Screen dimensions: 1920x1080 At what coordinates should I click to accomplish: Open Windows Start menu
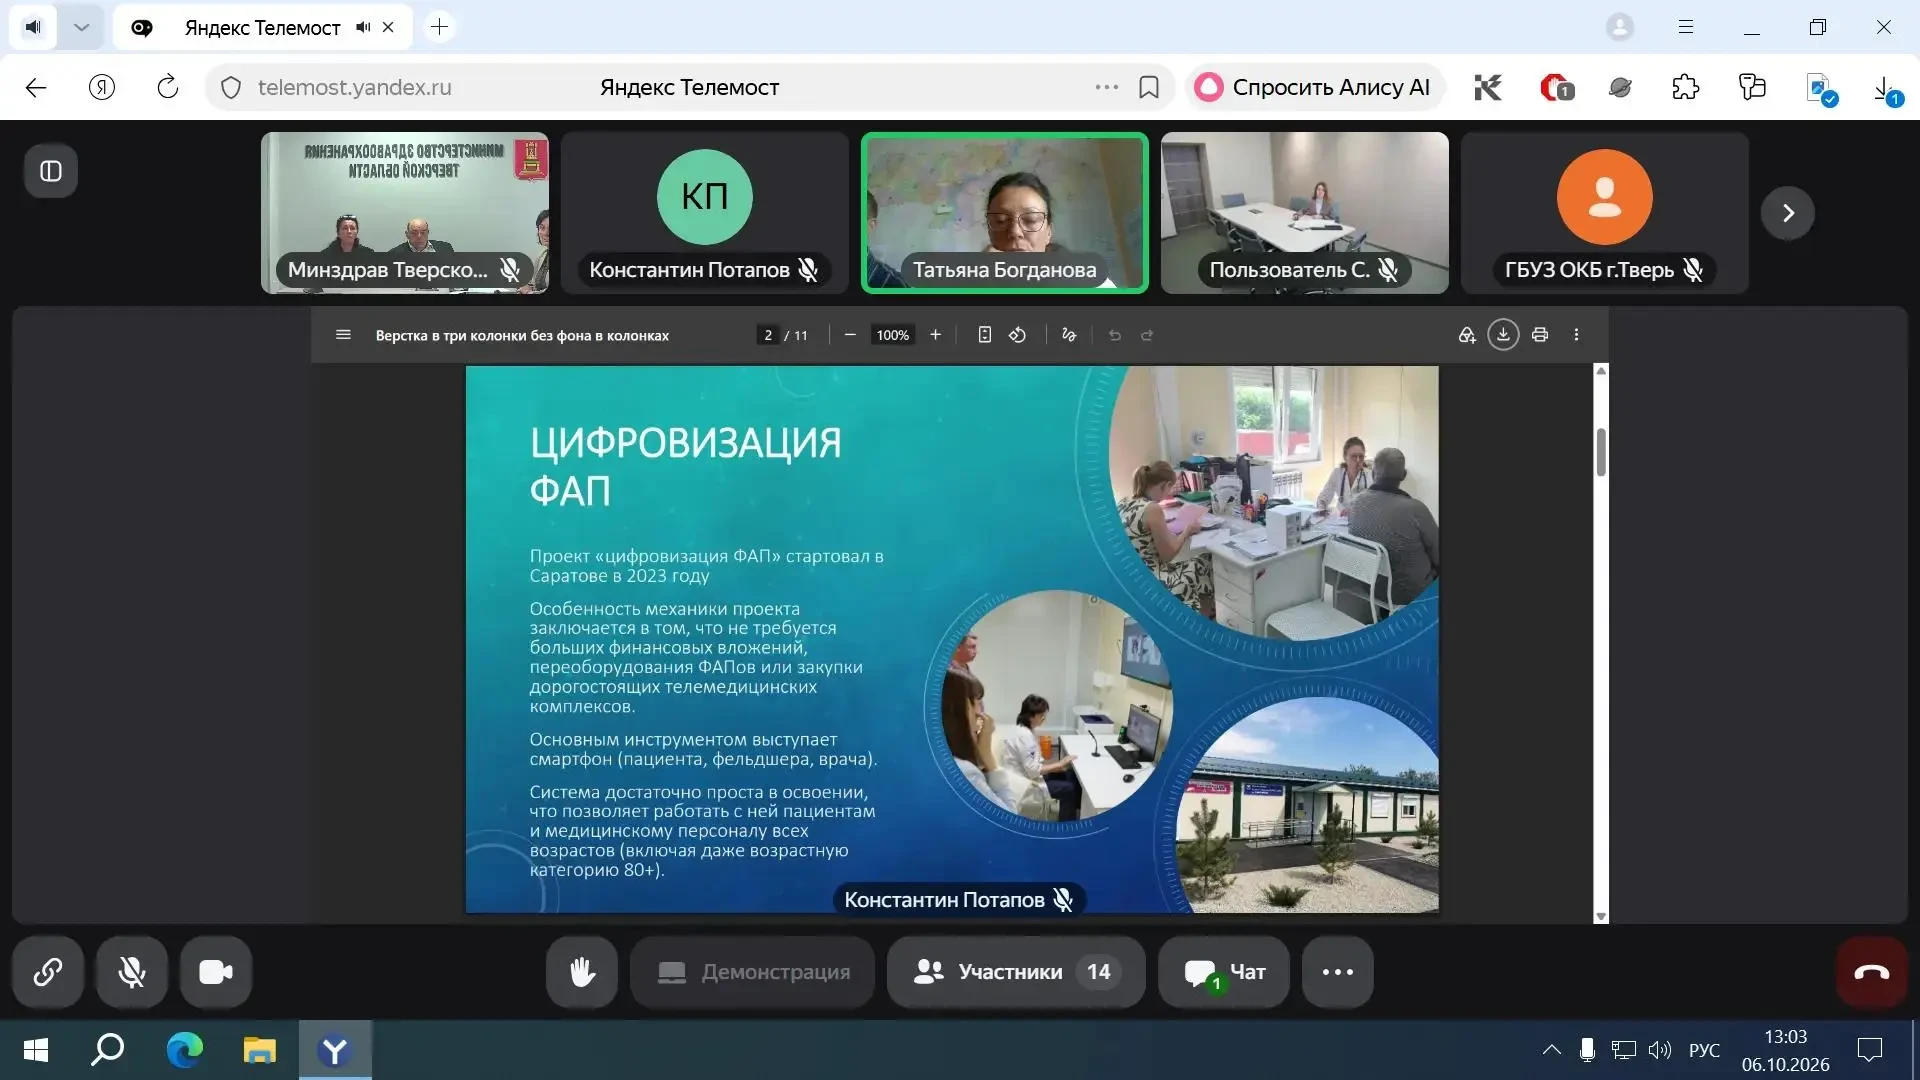[36, 1050]
